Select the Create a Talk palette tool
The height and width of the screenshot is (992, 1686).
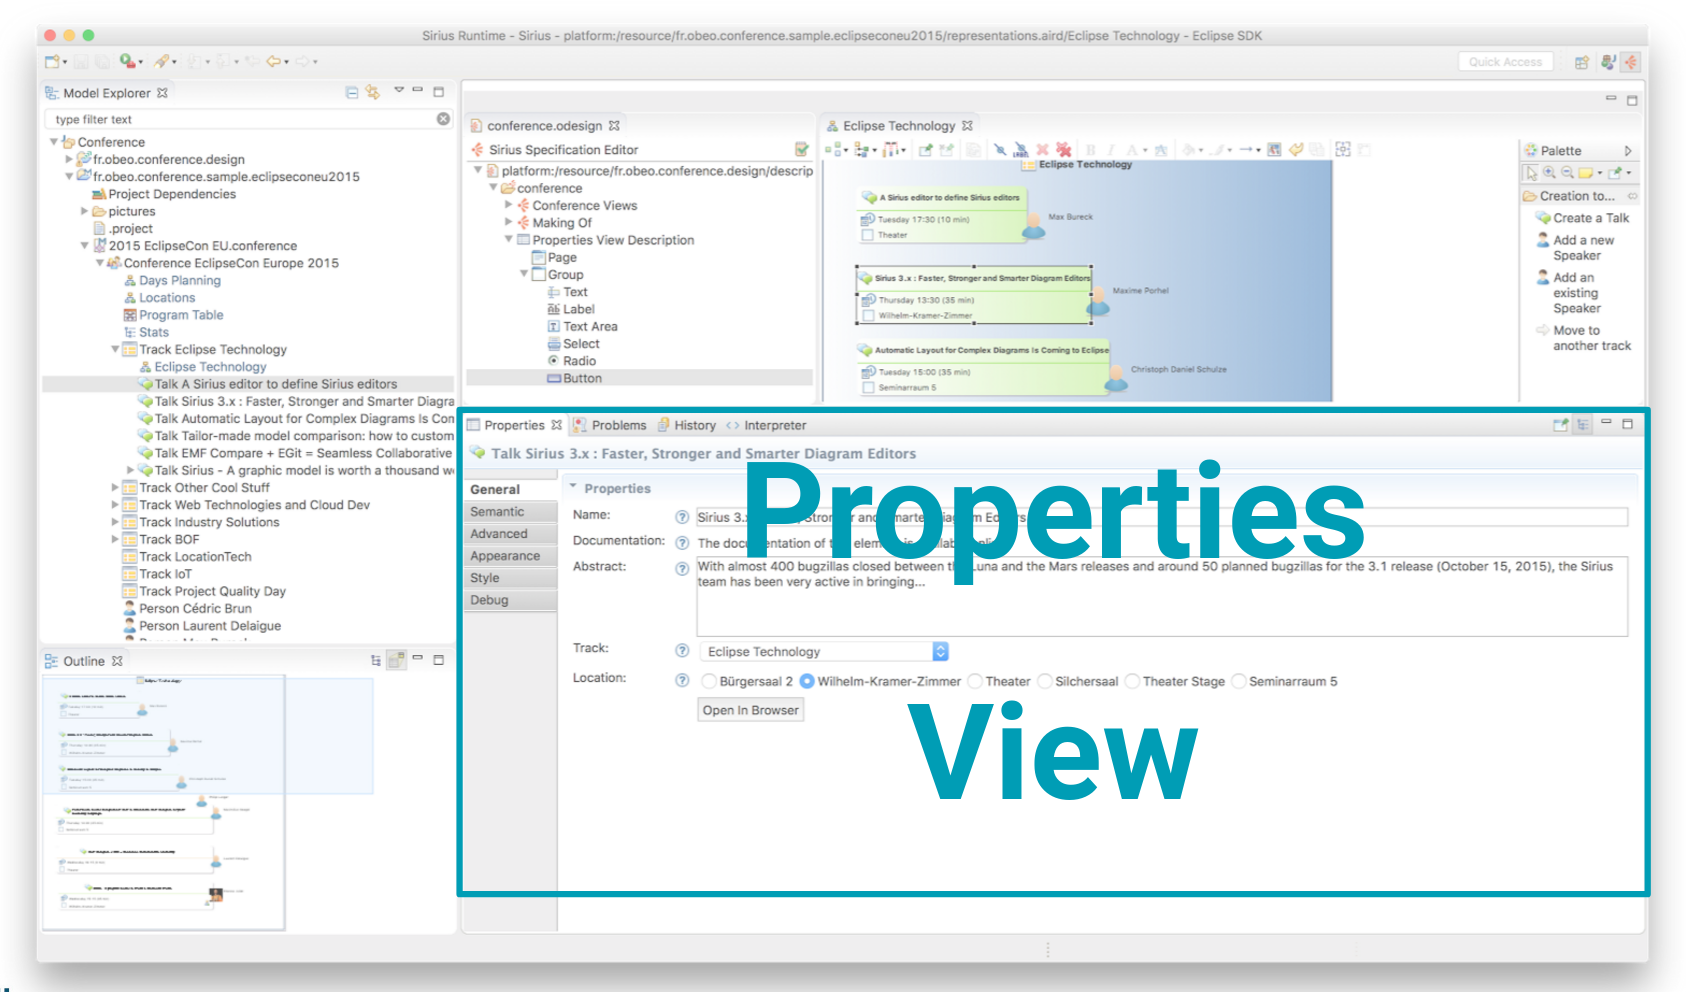click(x=1583, y=218)
